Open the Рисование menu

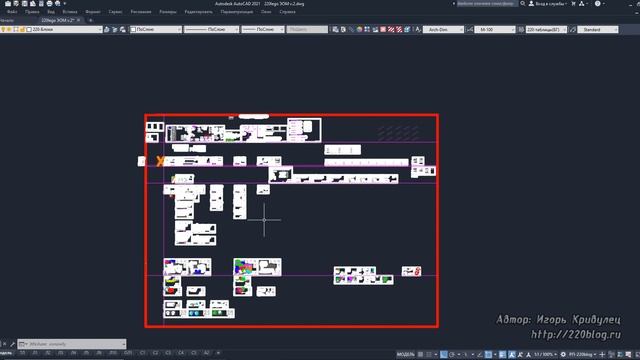pyautogui.click(x=141, y=12)
